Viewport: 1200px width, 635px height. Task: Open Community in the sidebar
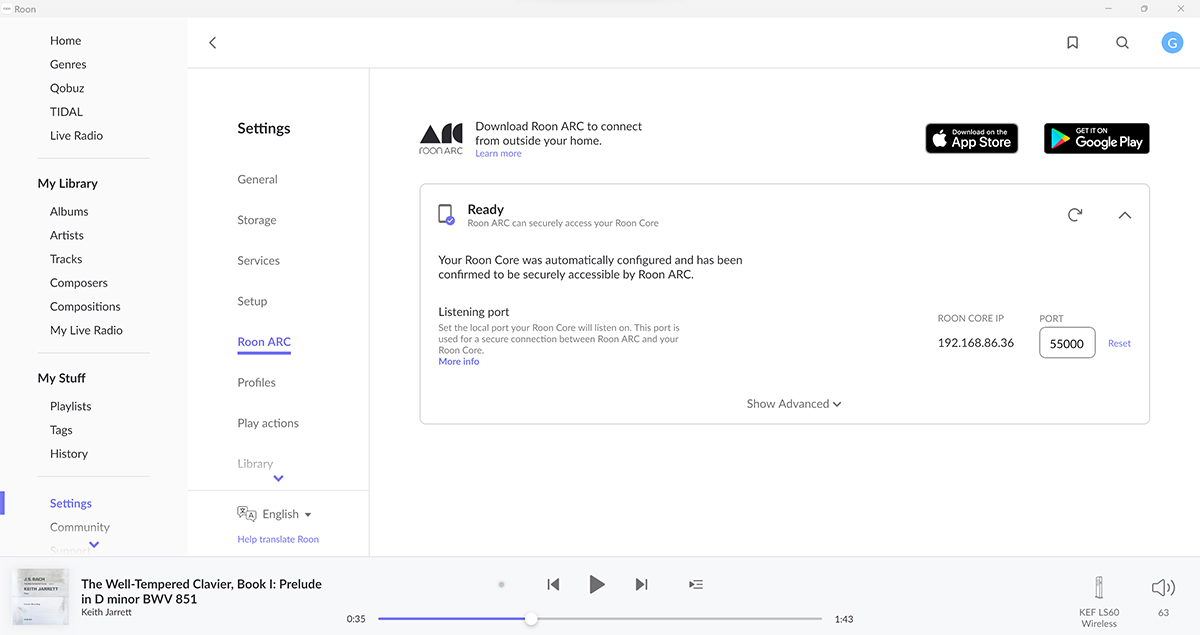coord(80,528)
